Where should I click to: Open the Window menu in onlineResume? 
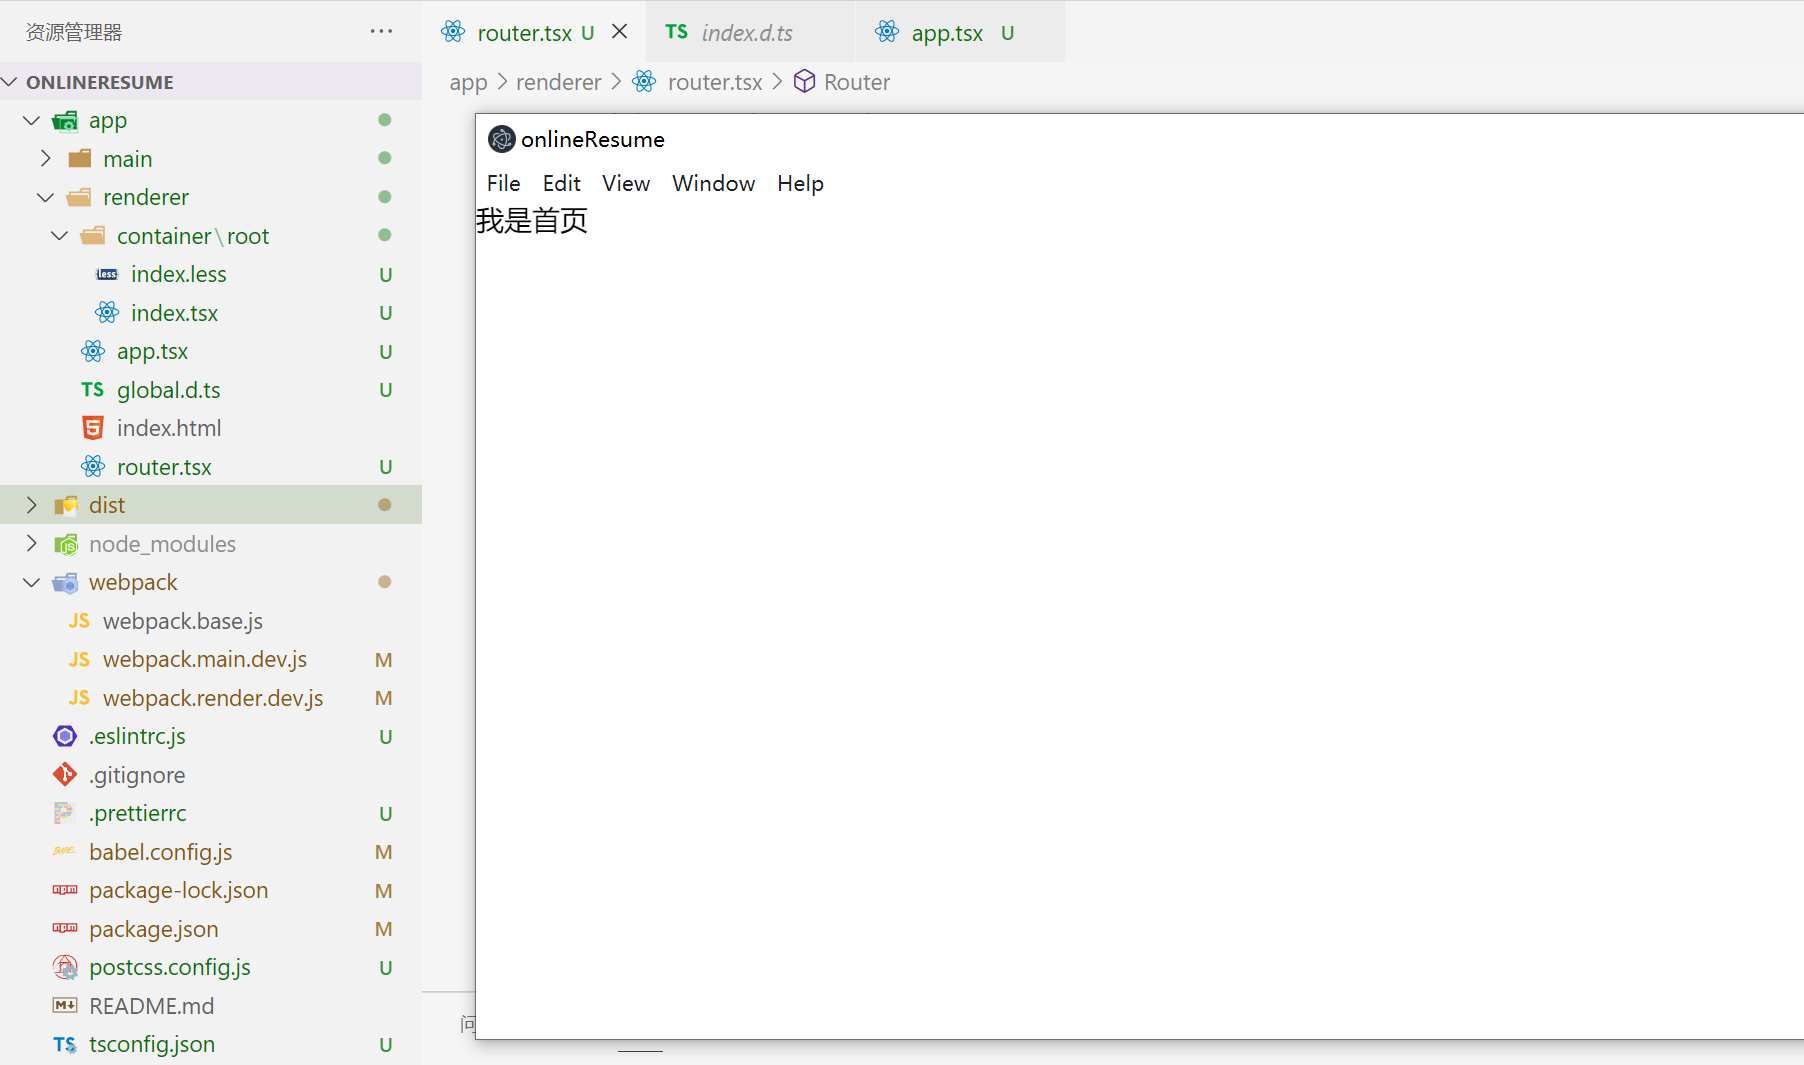click(713, 184)
